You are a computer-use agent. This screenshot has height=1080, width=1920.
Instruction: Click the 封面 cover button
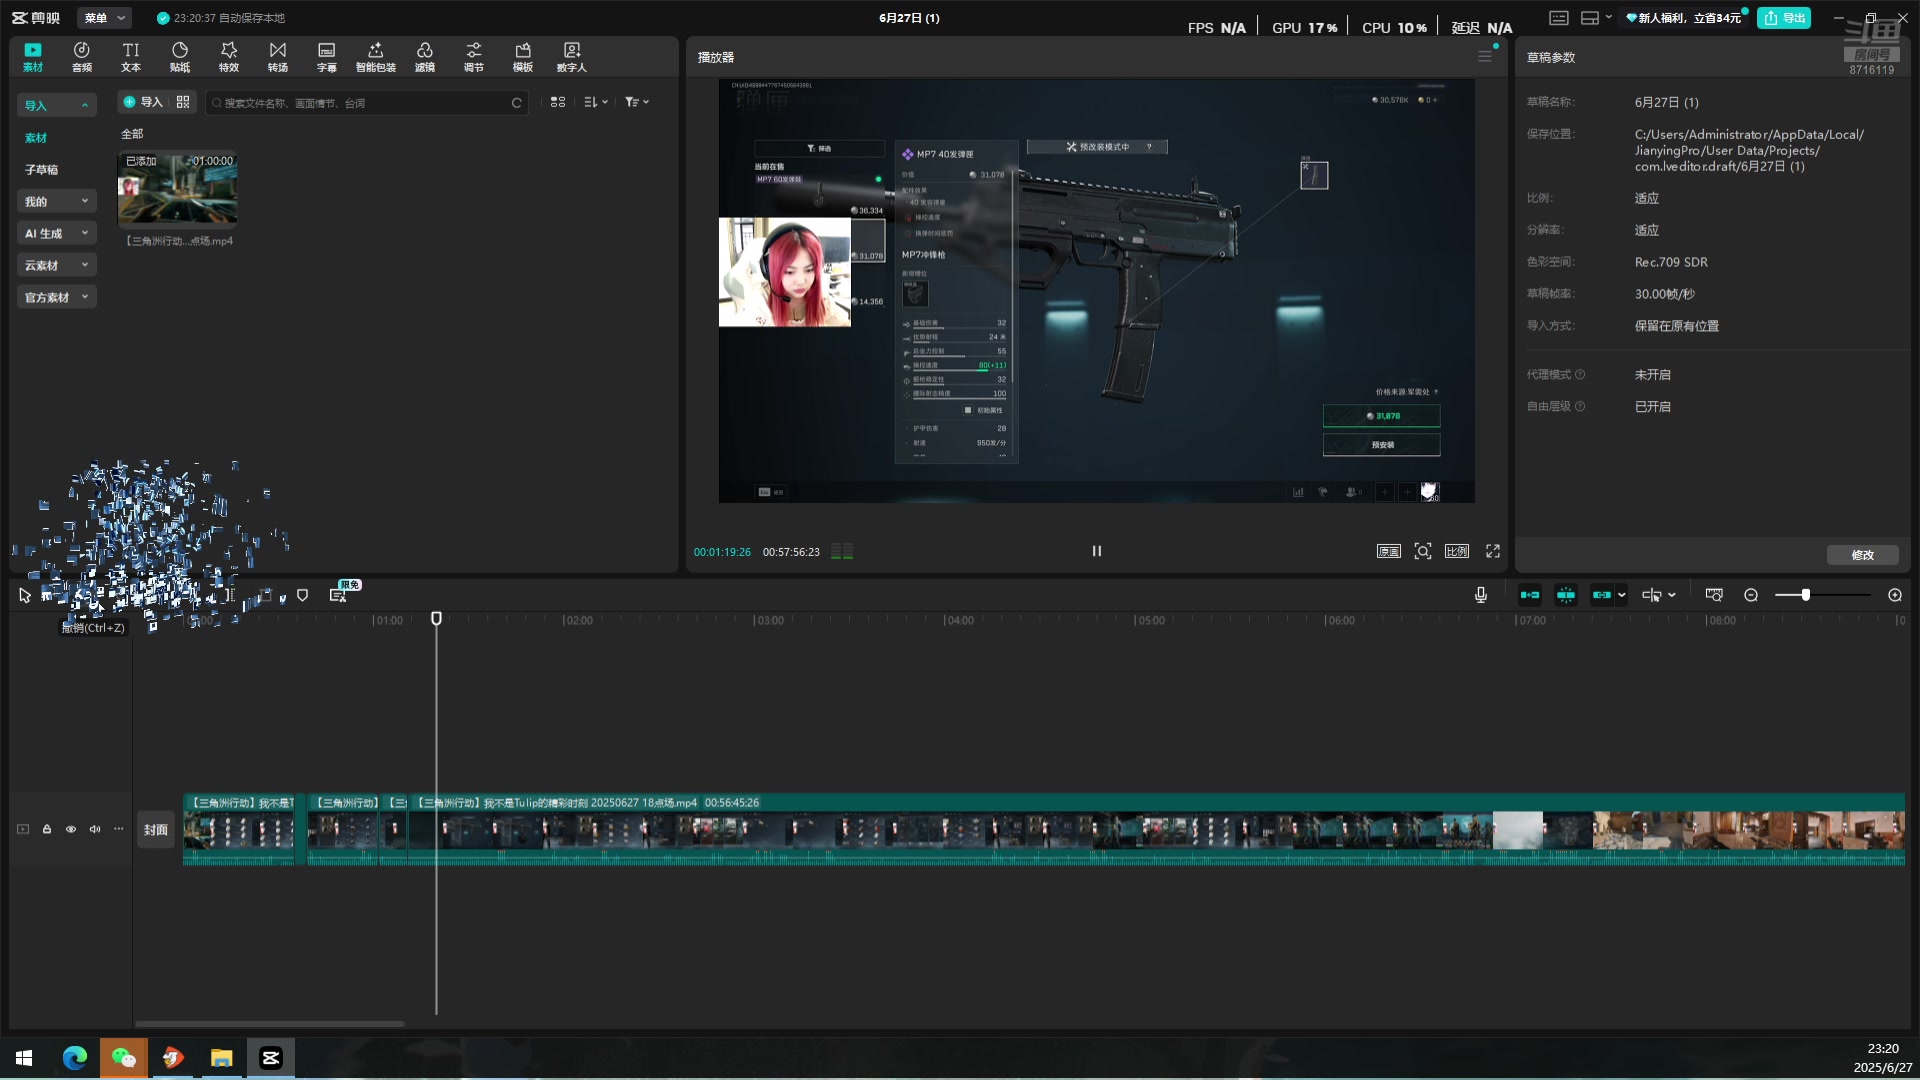click(156, 830)
